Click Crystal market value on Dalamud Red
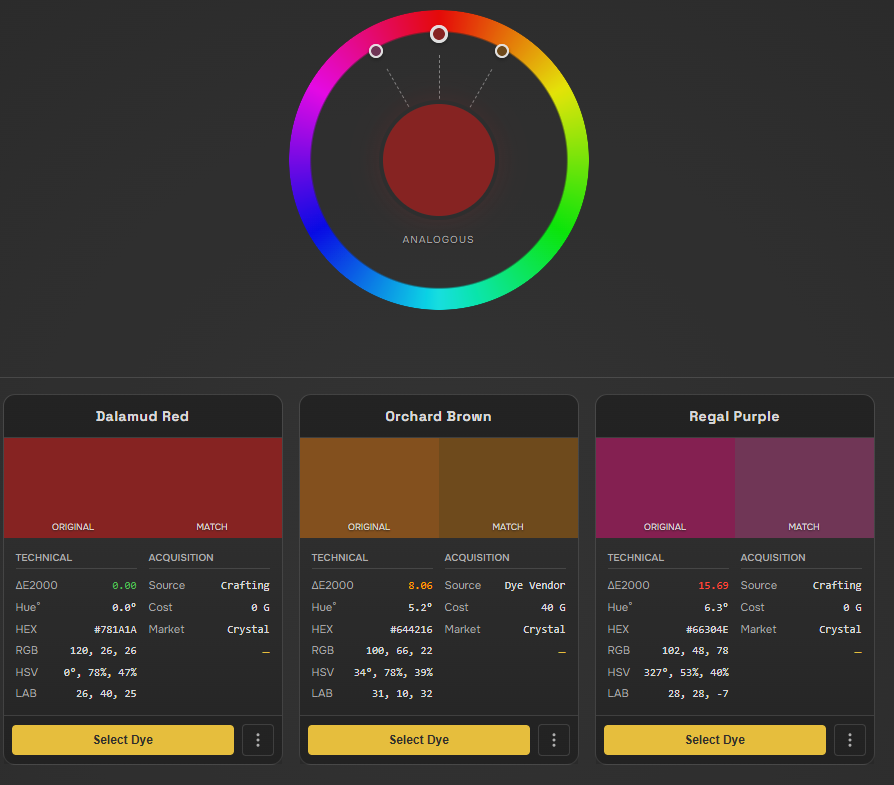894x785 pixels. (x=248, y=629)
